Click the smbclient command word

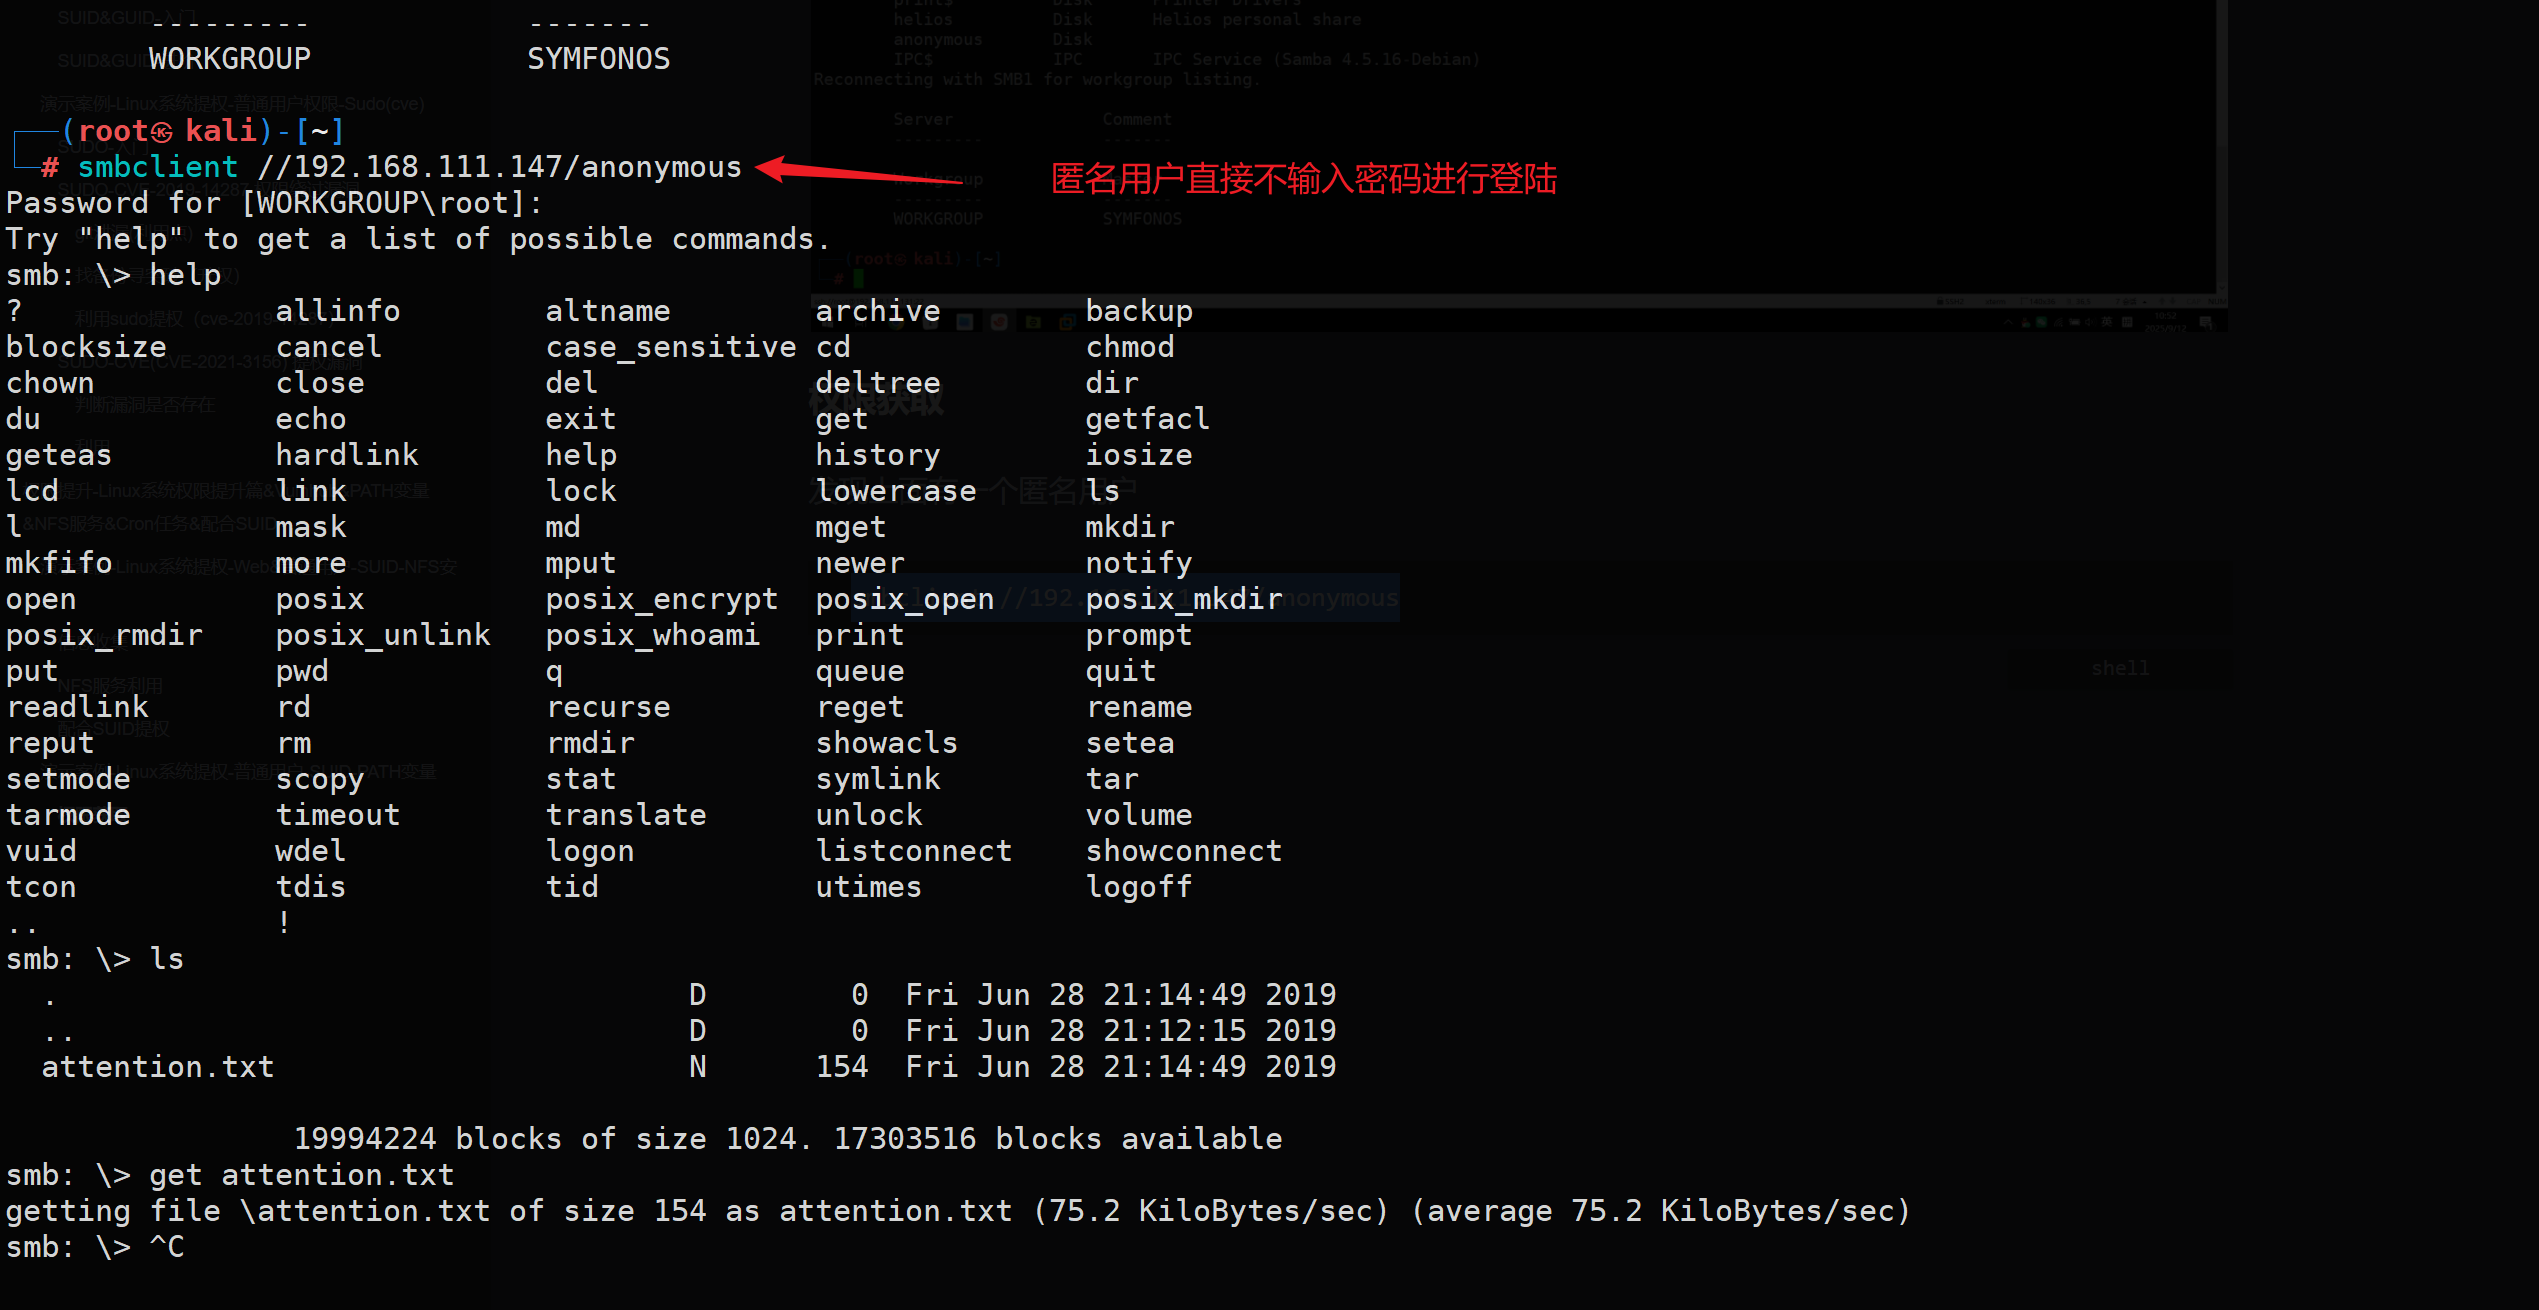[x=158, y=167]
